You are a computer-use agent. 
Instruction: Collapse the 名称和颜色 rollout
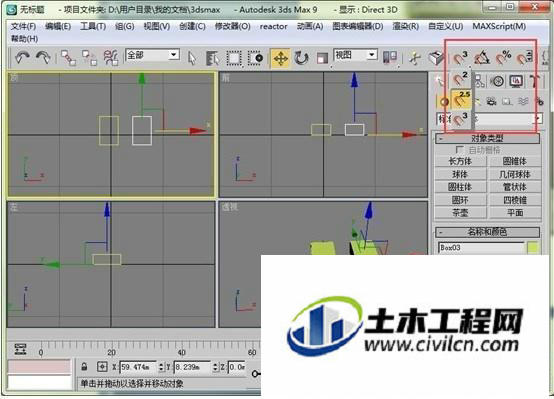[487, 232]
